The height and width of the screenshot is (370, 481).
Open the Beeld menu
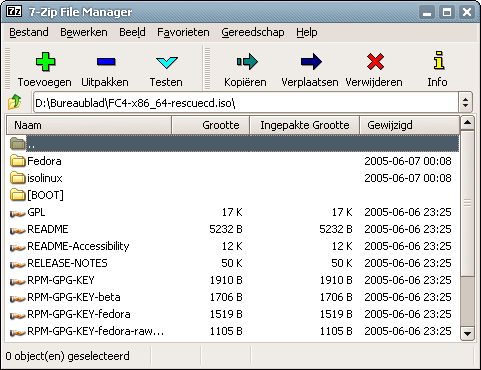click(x=132, y=32)
